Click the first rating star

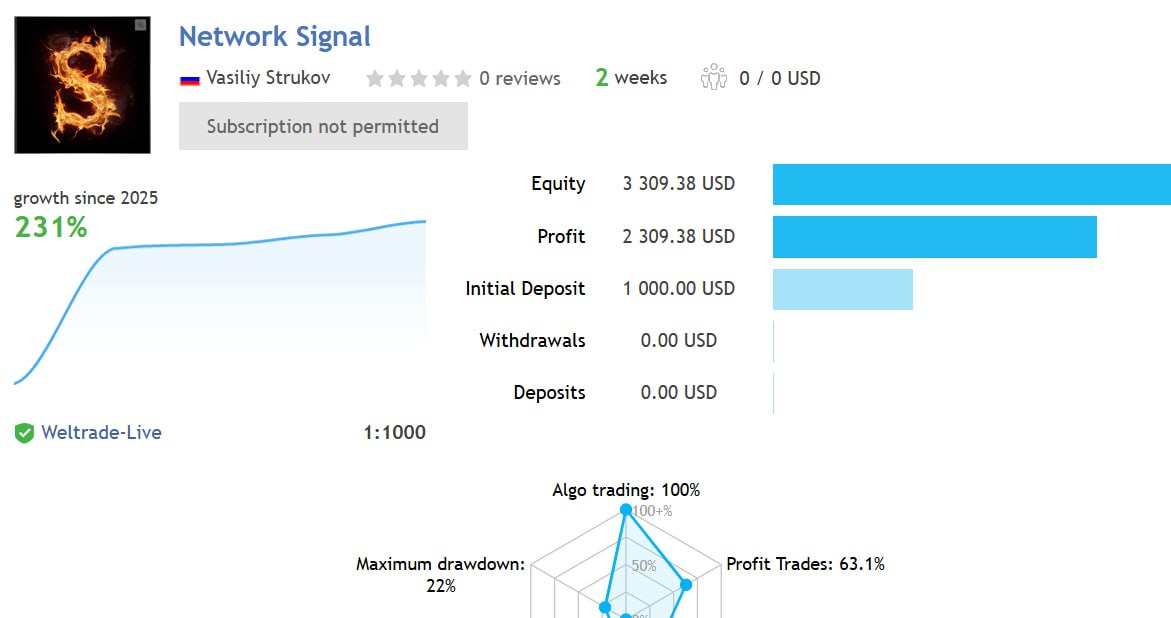(x=375, y=78)
